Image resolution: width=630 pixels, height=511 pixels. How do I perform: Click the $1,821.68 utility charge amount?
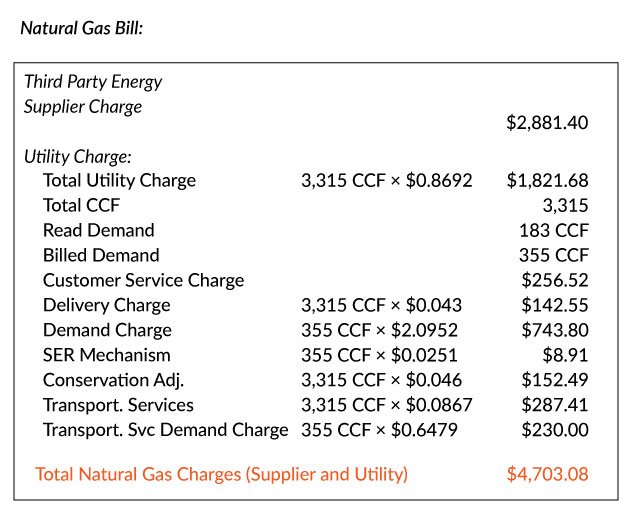(x=547, y=181)
